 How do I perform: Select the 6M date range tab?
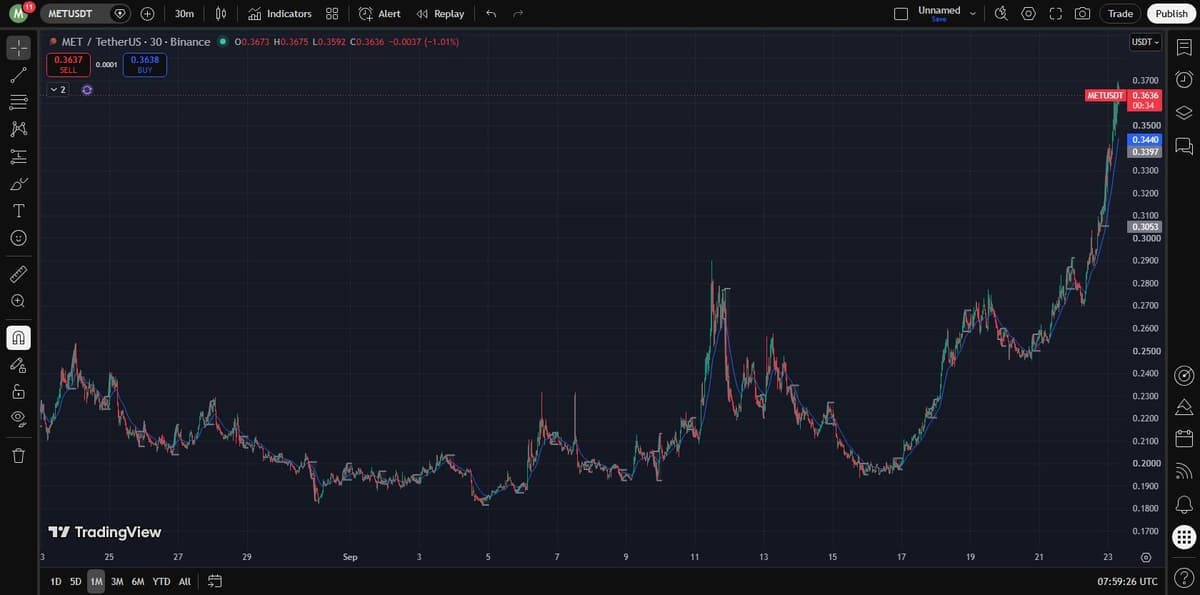tap(138, 581)
